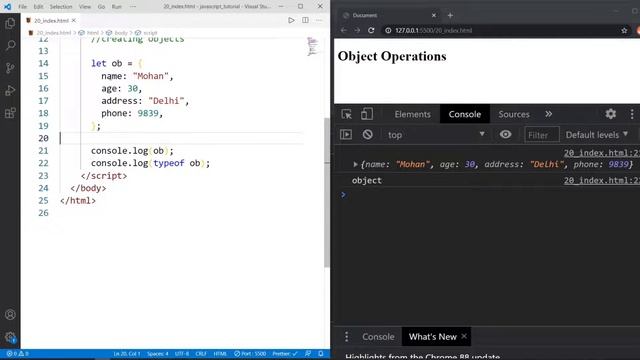Switch to the Elements tab
This screenshot has height=360, width=640.
(412, 114)
